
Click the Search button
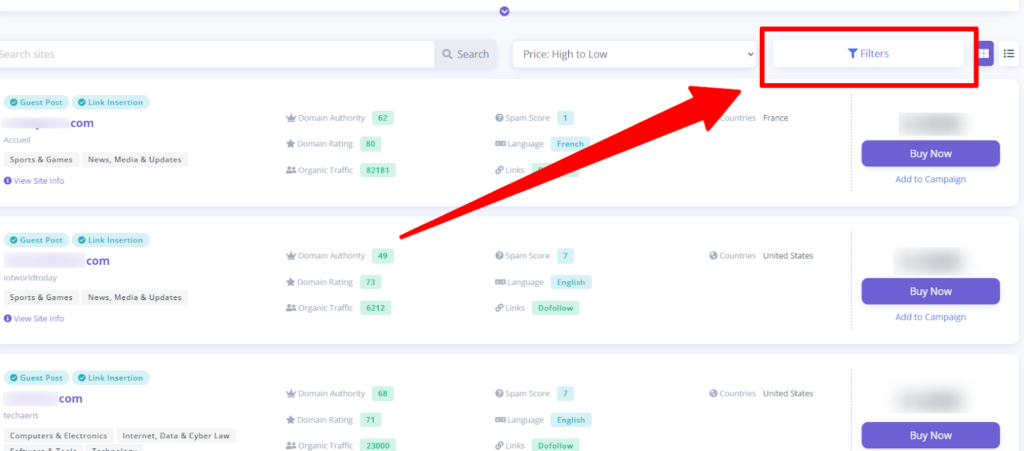tap(466, 54)
